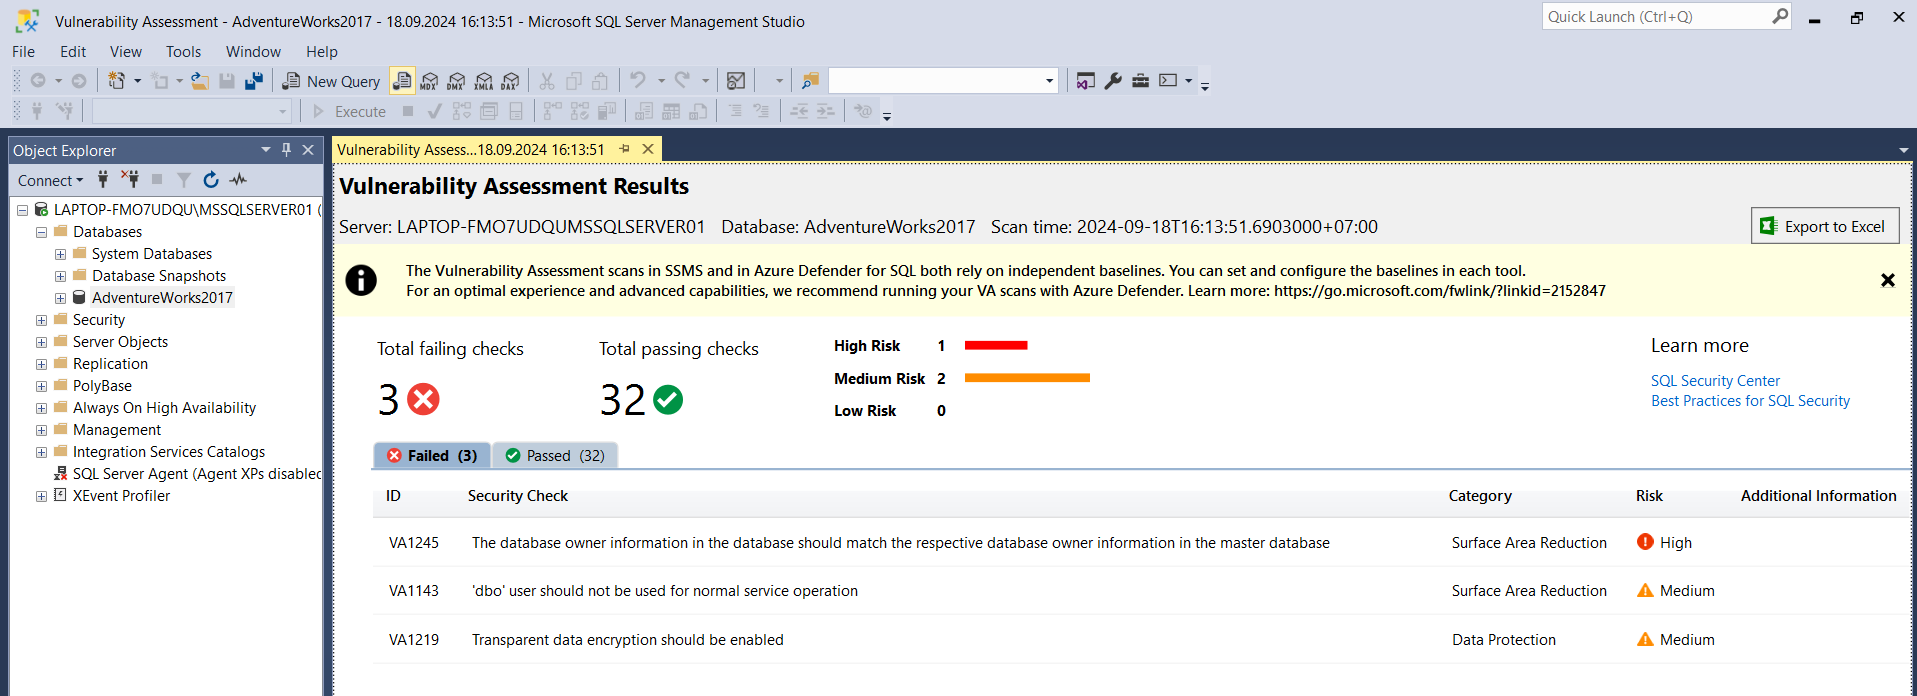Screen dimensions: 1917x696
Task: Click the Open File folder icon
Action: point(200,81)
